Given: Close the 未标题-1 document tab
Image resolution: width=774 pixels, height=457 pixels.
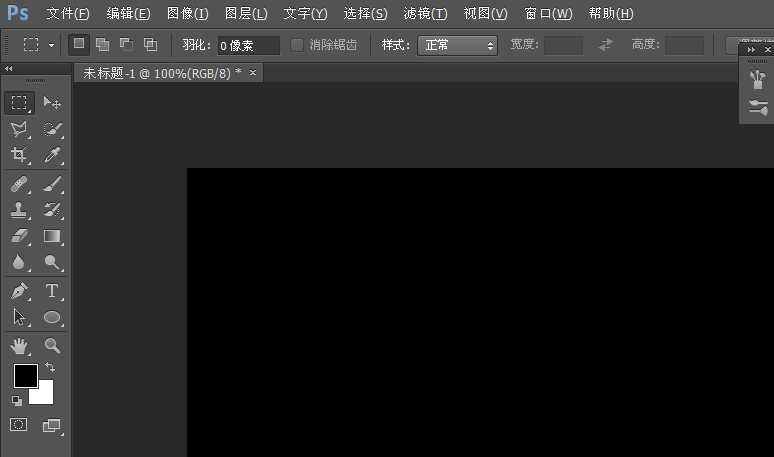Looking at the screenshot, I should (x=253, y=73).
